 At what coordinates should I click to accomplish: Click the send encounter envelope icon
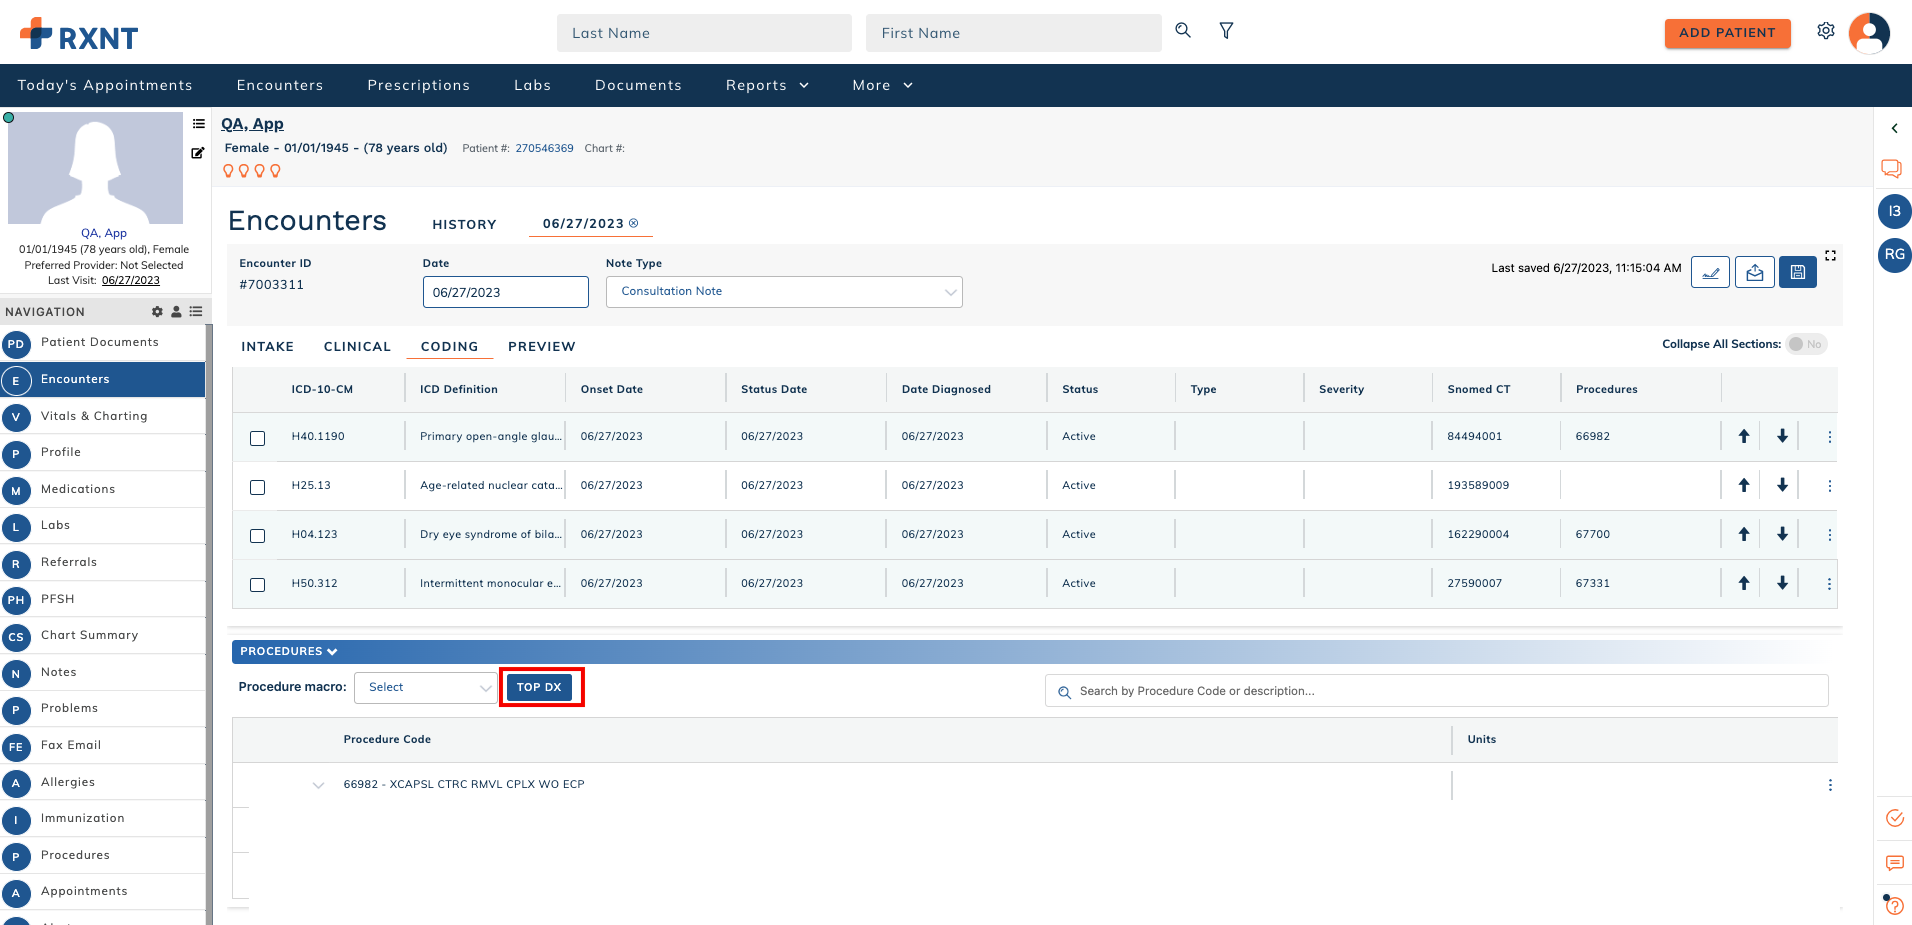click(x=1754, y=271)
